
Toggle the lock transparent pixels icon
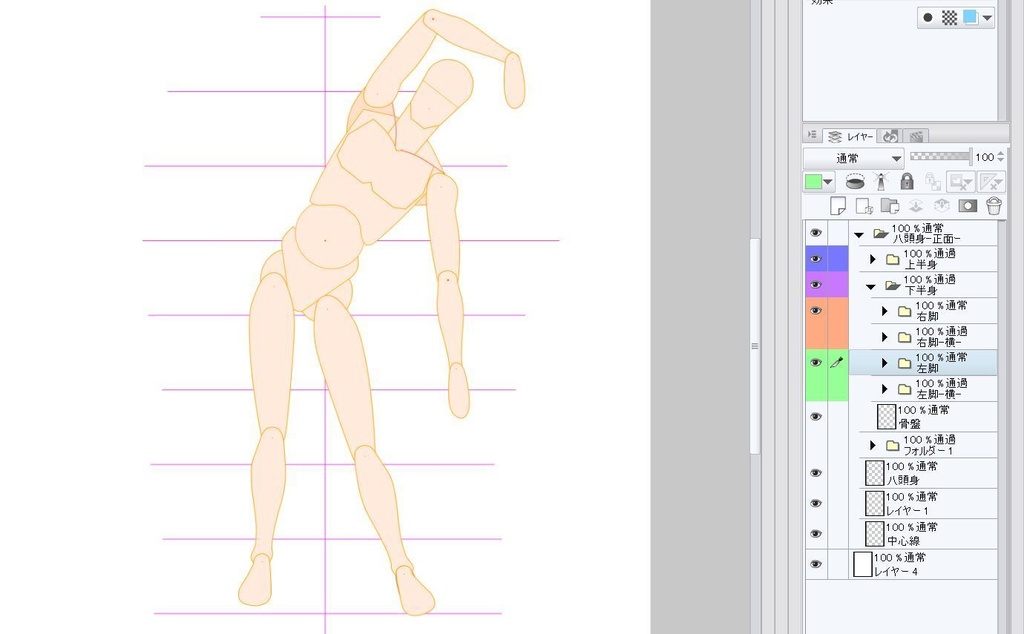click(x=933, y=182)
